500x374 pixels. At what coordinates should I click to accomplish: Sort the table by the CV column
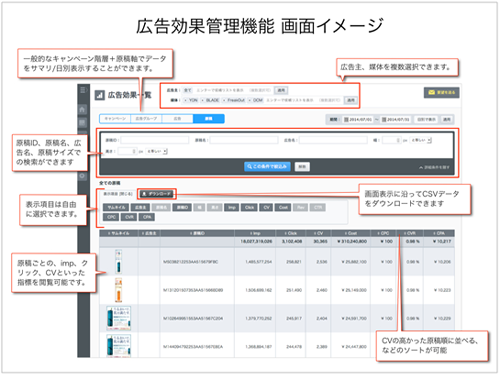point(318,233)
